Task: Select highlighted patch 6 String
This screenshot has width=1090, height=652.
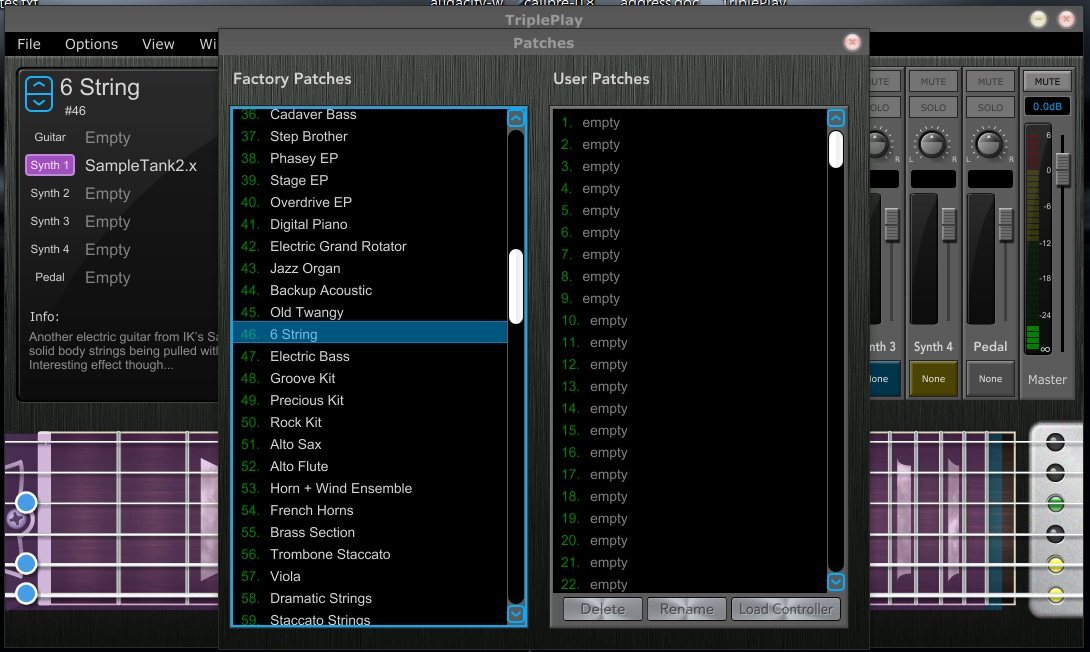Action: pos(370,334)
